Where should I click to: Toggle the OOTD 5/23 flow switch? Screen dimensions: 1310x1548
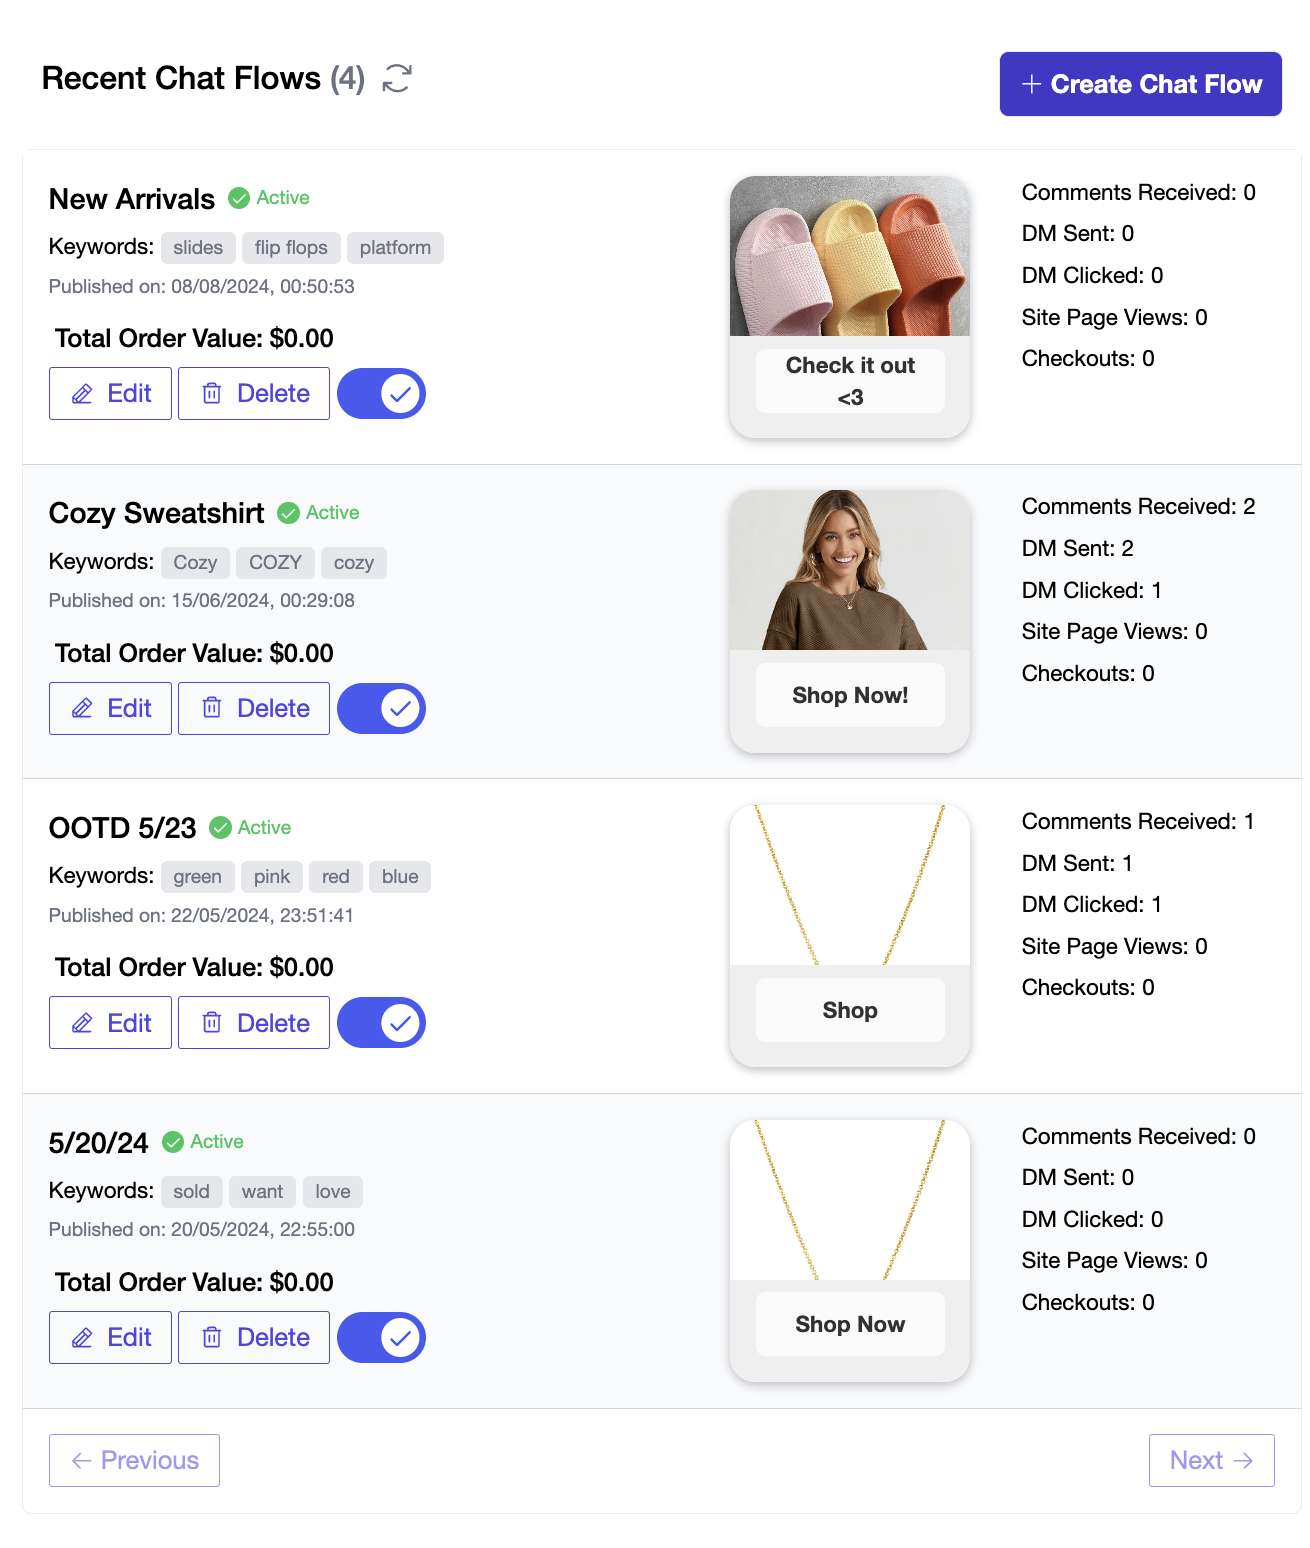[x=381, y=1023]
